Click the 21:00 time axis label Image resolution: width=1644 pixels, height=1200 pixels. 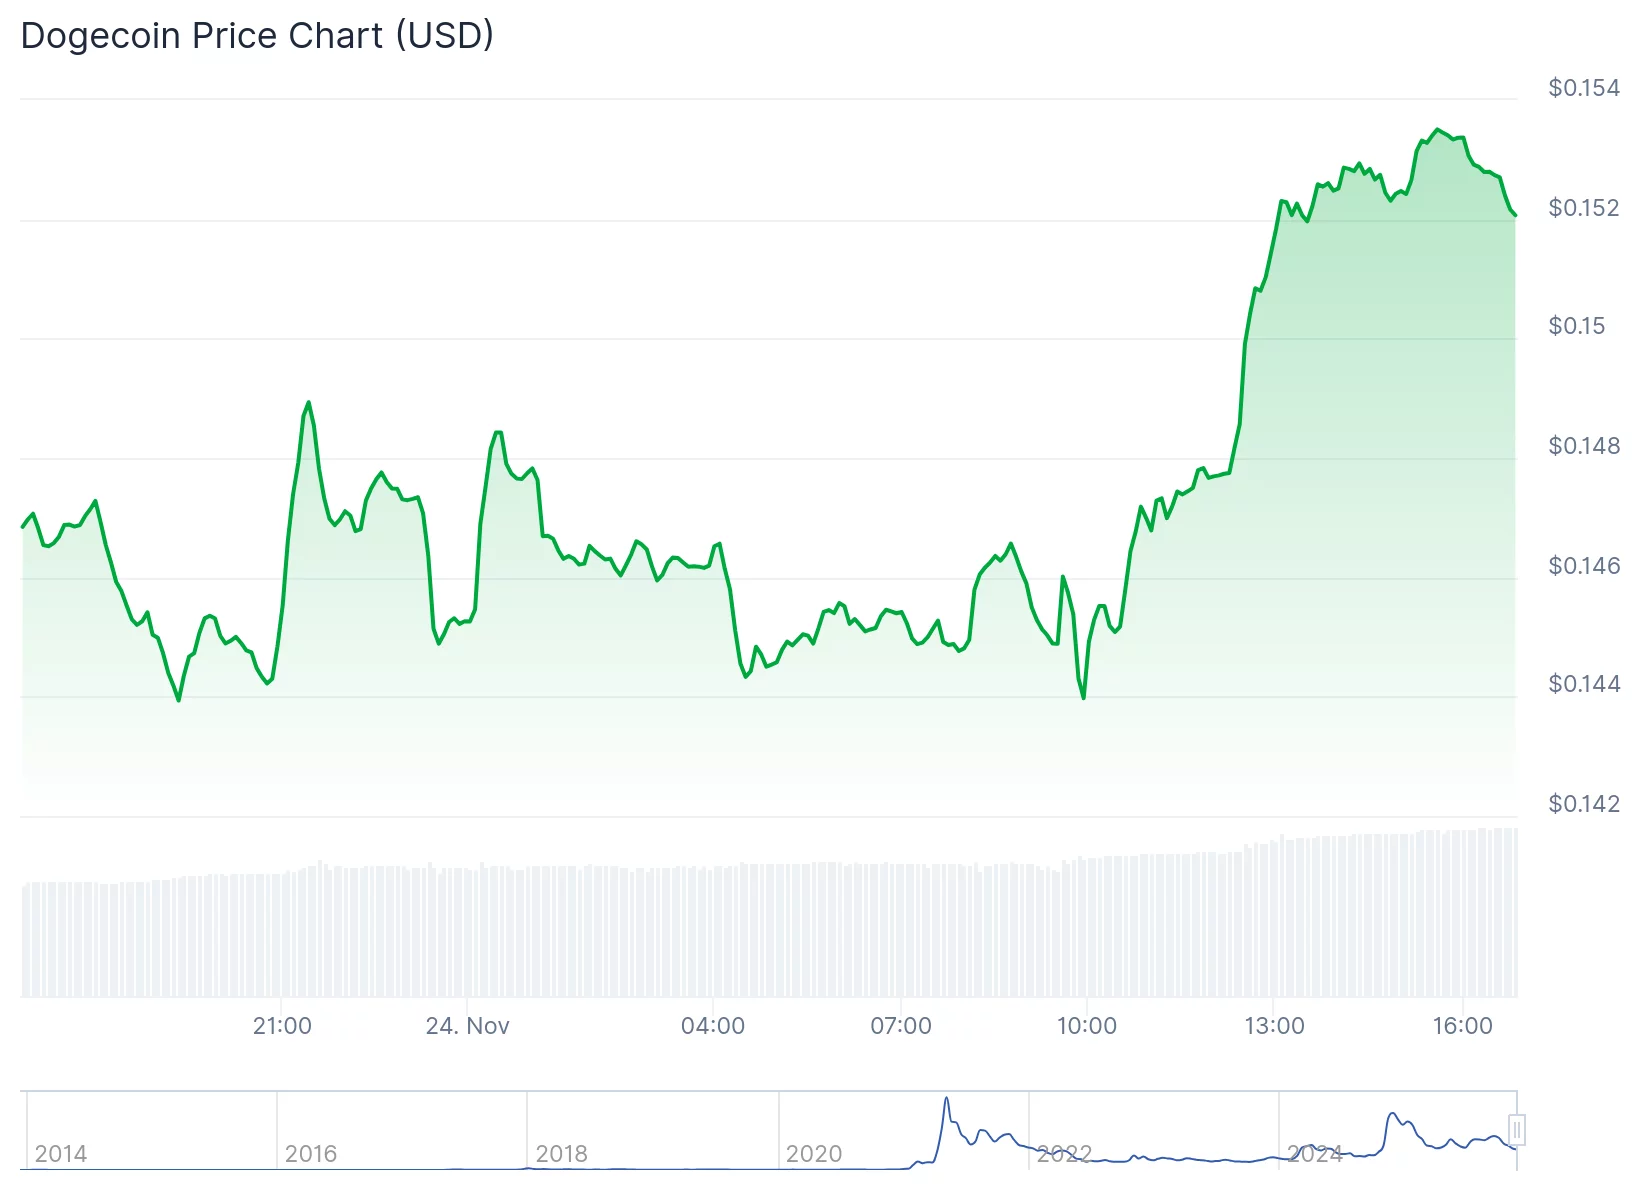tap(282, 1026)
